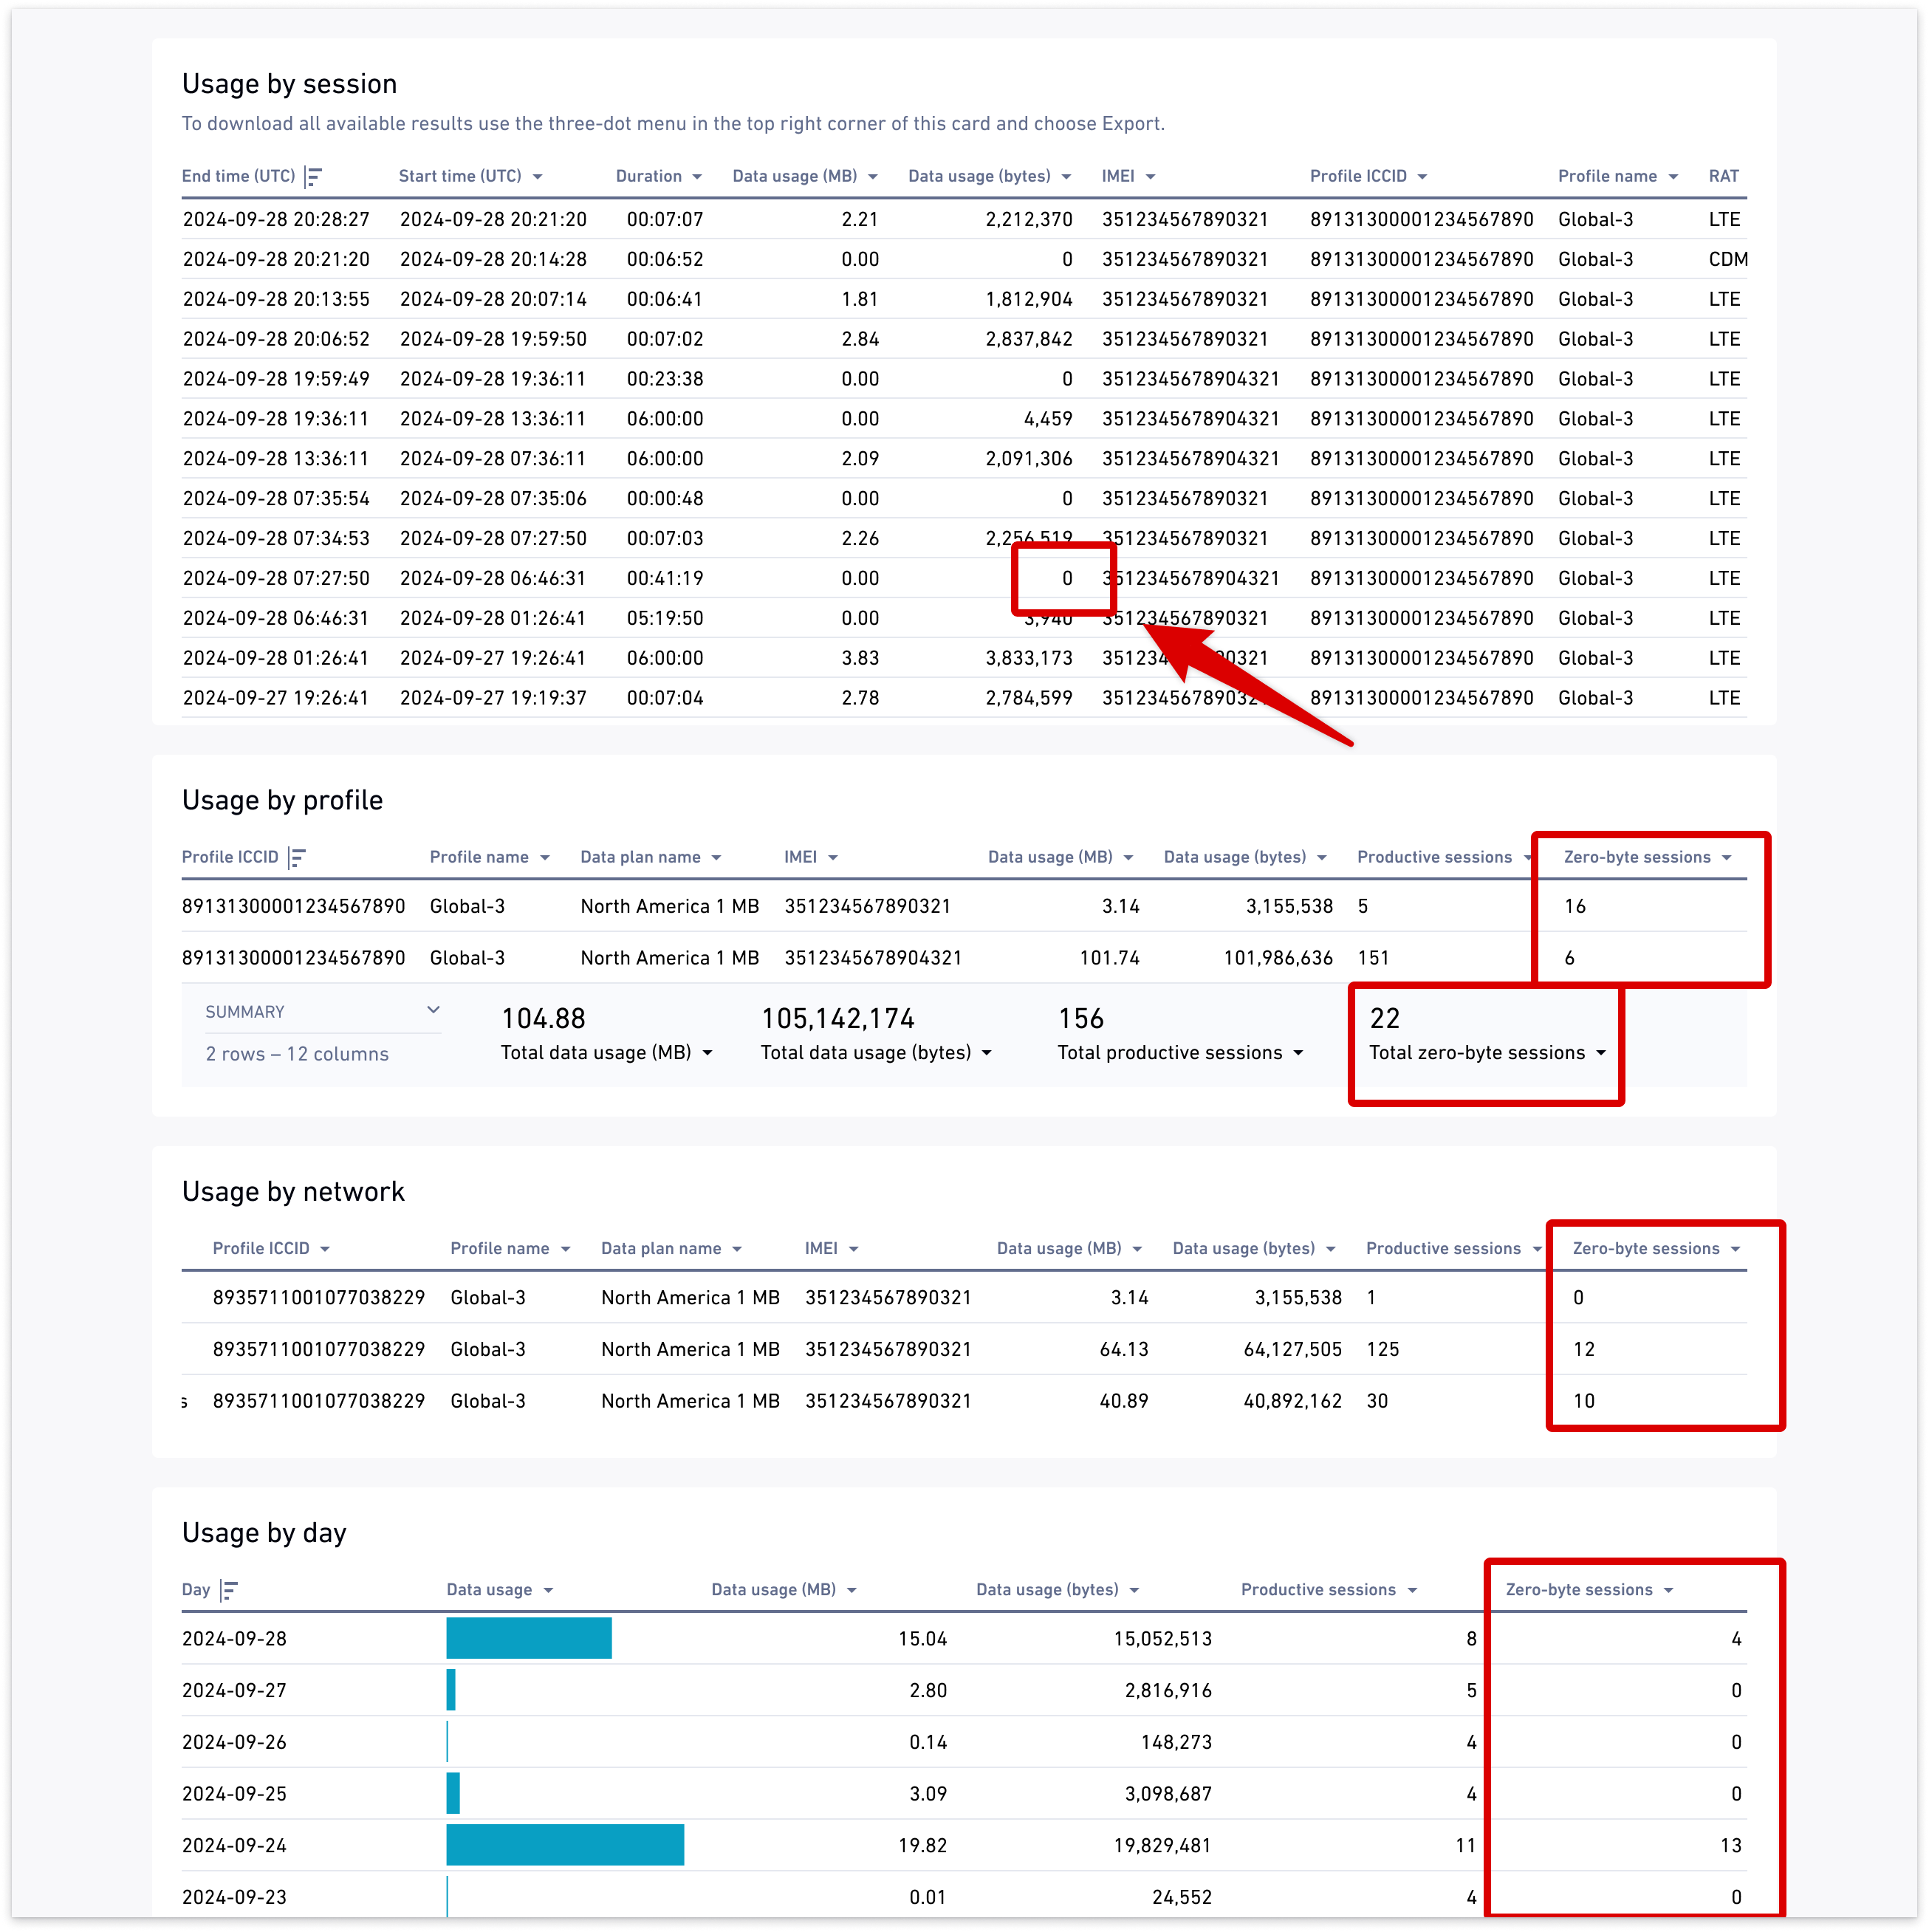Open Data plan name dropdown in Usage by profile
Screen dimensions: 1929x1932
tap(716, 858)
